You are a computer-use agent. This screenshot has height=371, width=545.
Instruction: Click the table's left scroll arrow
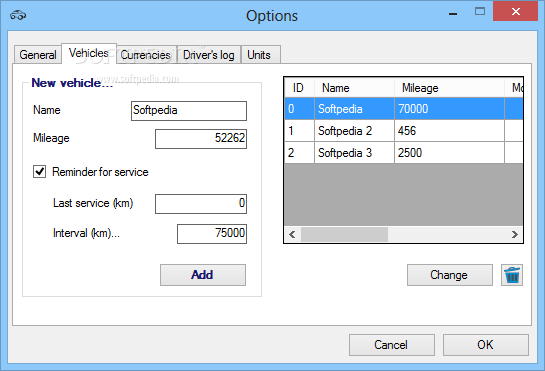click(292, 234)
